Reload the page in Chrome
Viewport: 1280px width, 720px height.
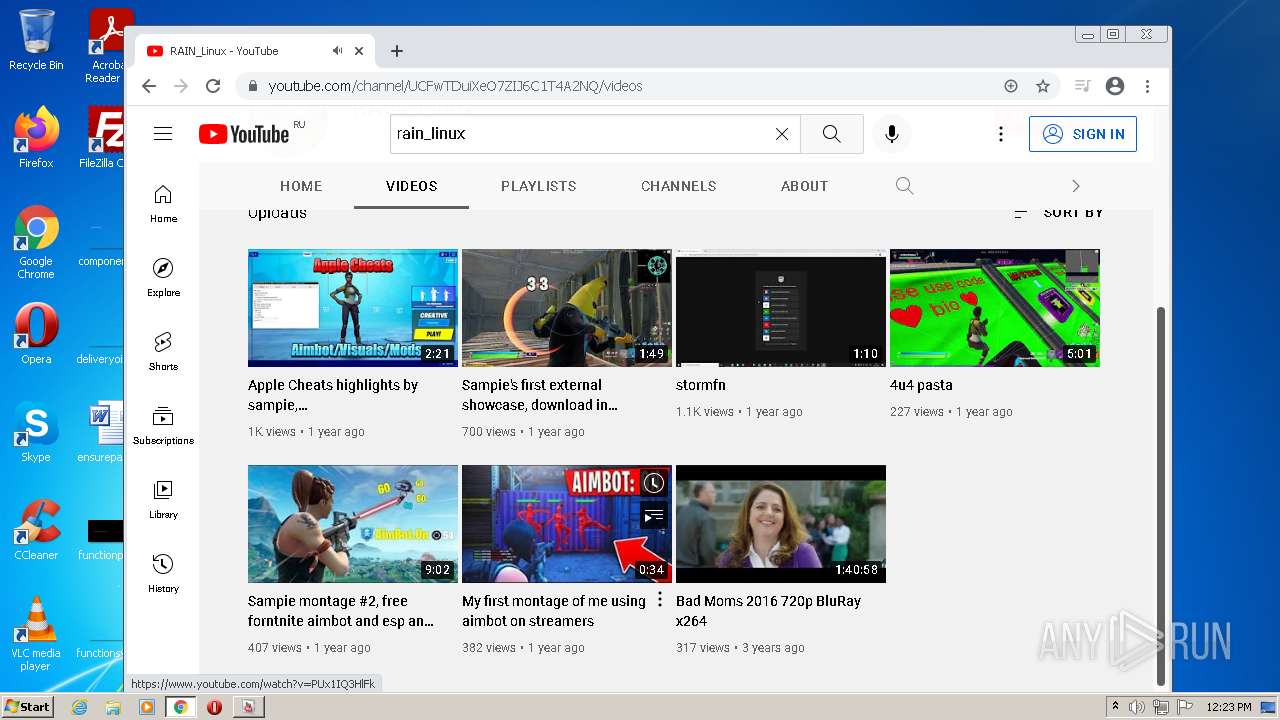pyautogui.click(x=212, y=86)
